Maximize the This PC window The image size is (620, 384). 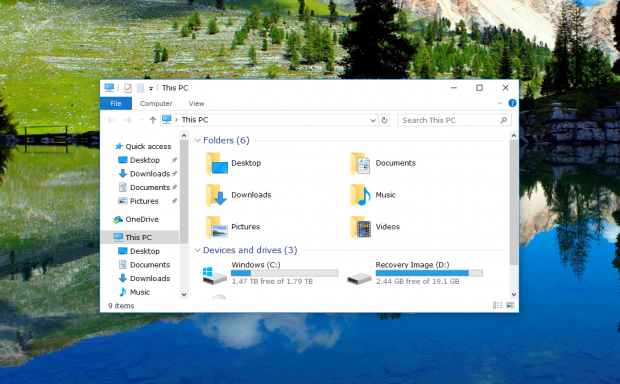[x=479, y=88]
